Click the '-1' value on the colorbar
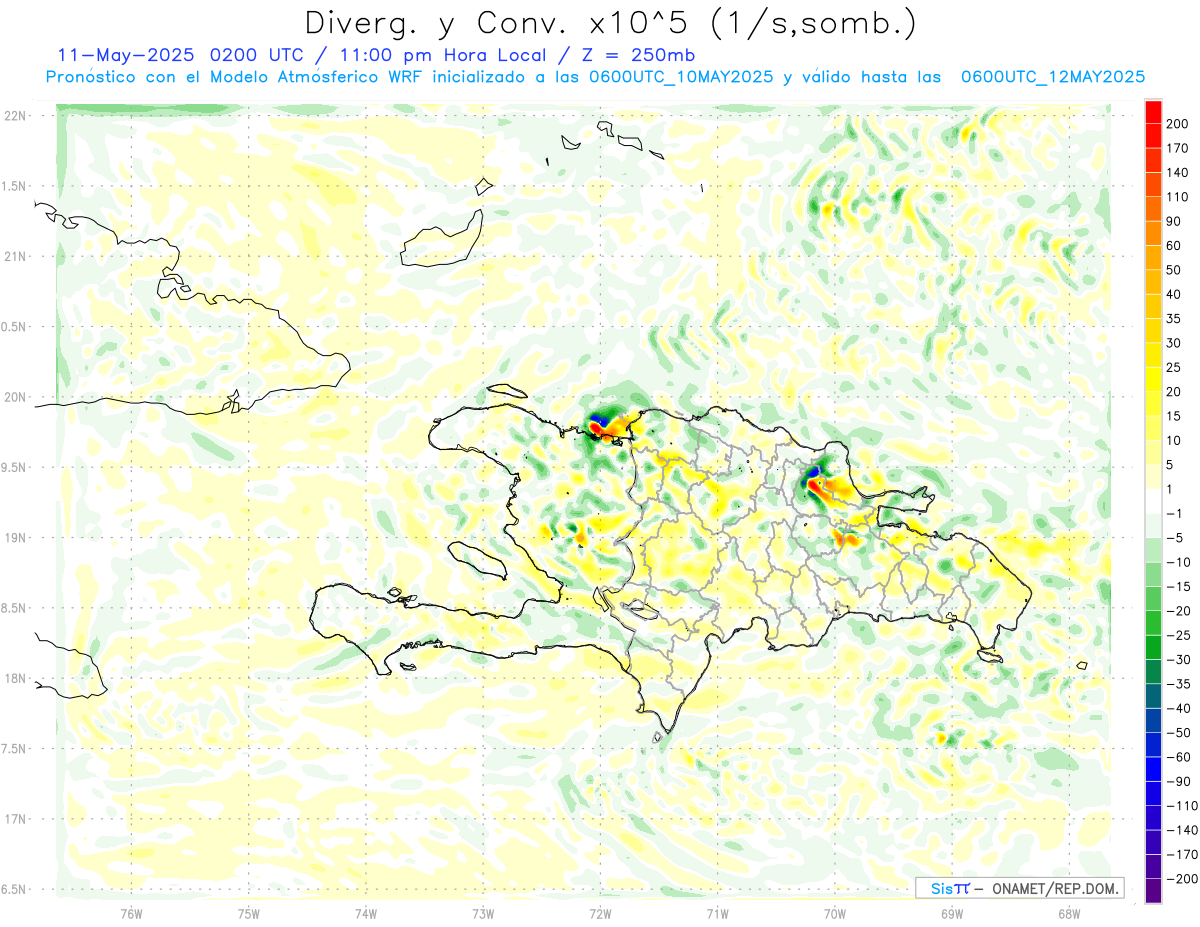Viewport: 1200px width, 927px height. pyautogui.click(x=1172, y=514)
